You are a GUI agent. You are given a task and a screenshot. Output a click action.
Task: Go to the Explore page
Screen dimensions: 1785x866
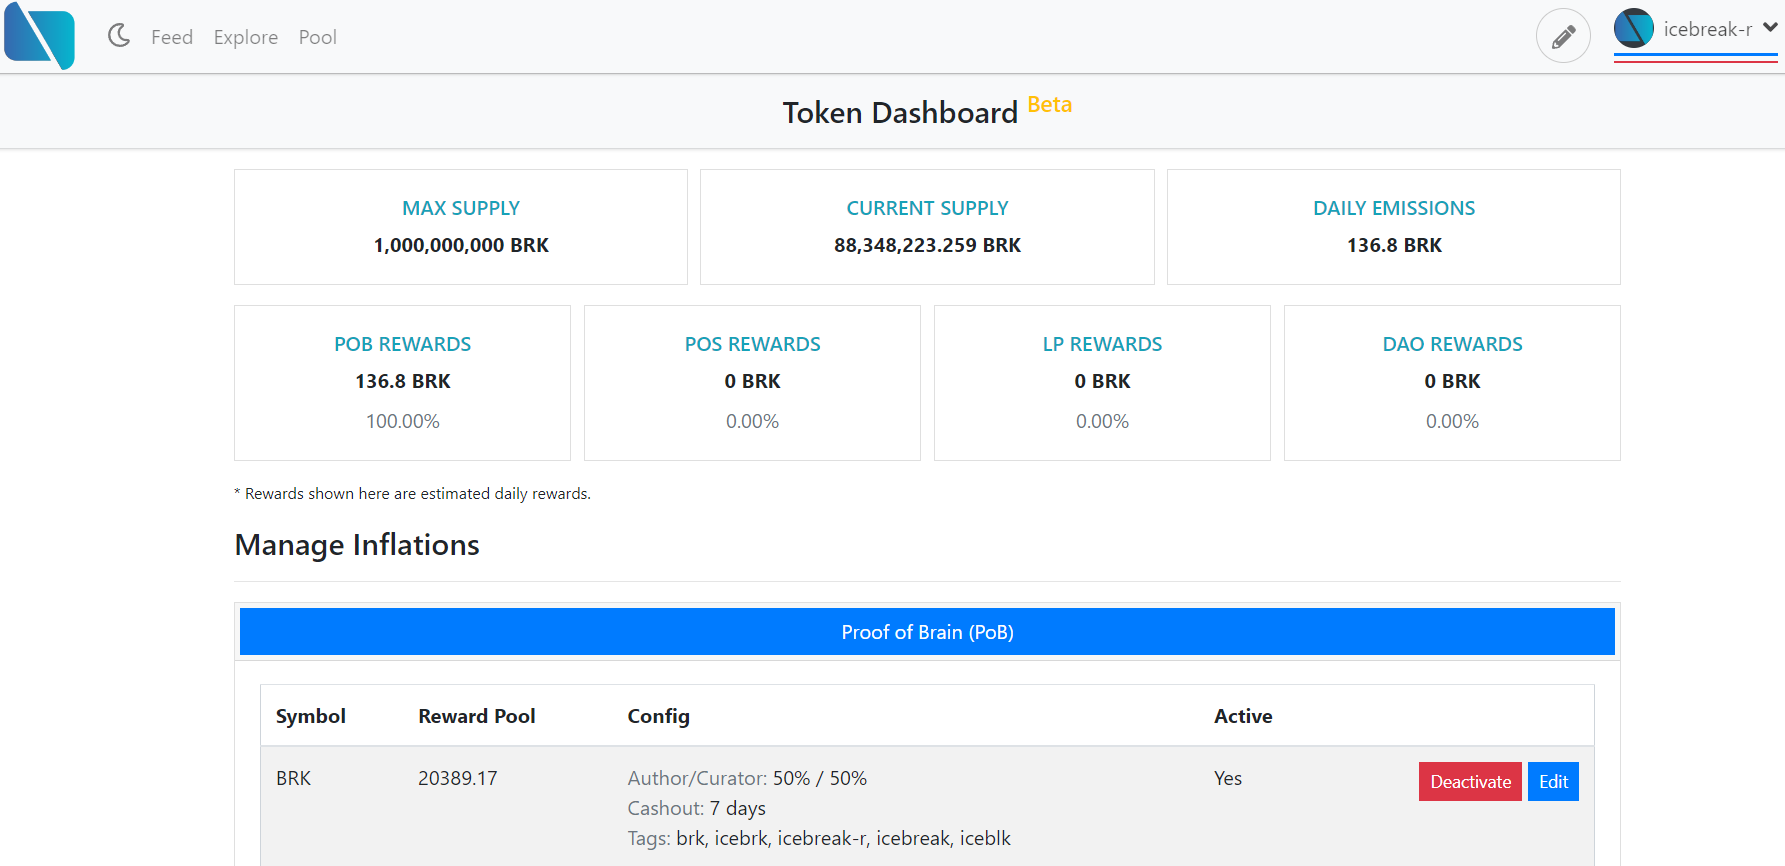click(x=246, y=37)
